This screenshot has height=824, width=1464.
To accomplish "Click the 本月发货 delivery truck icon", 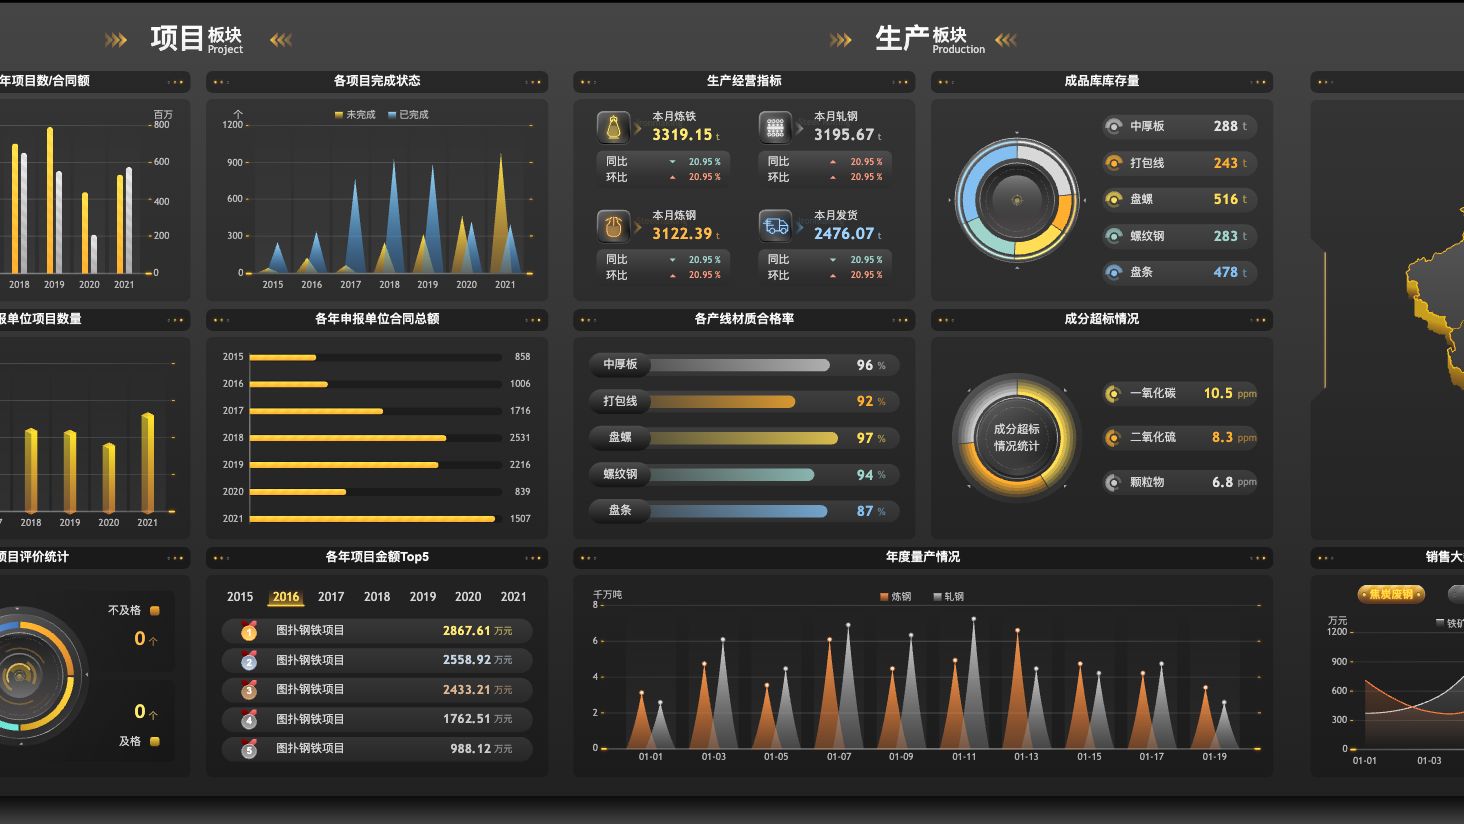I will pos(775,226).
